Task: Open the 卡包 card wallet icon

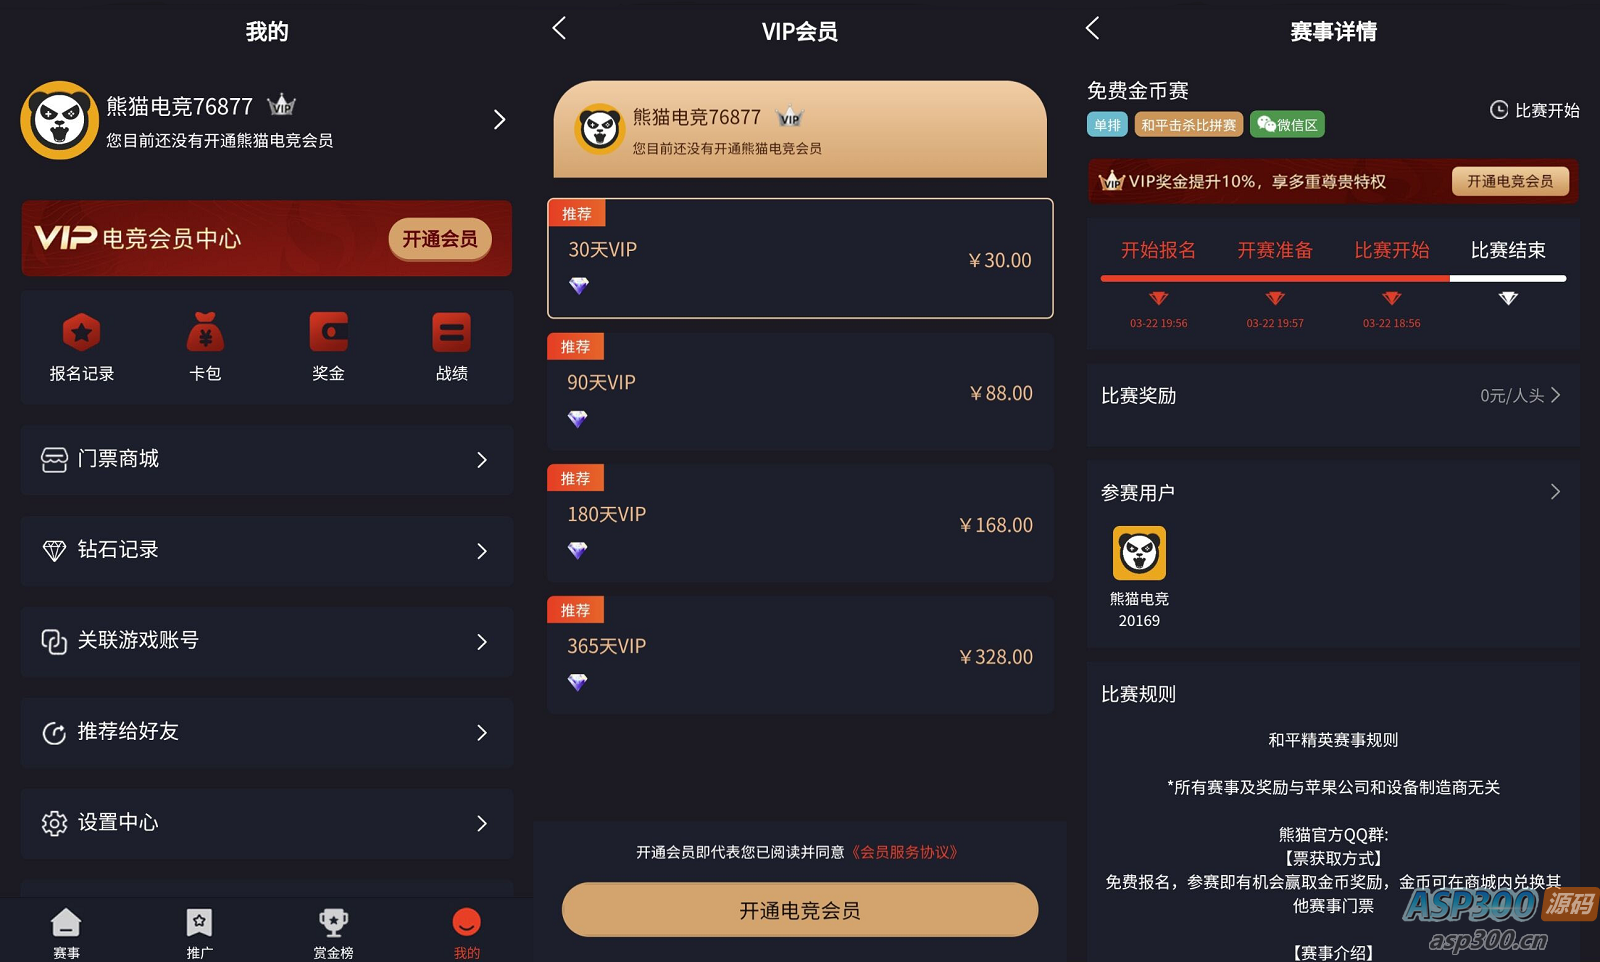Action: 205,333
